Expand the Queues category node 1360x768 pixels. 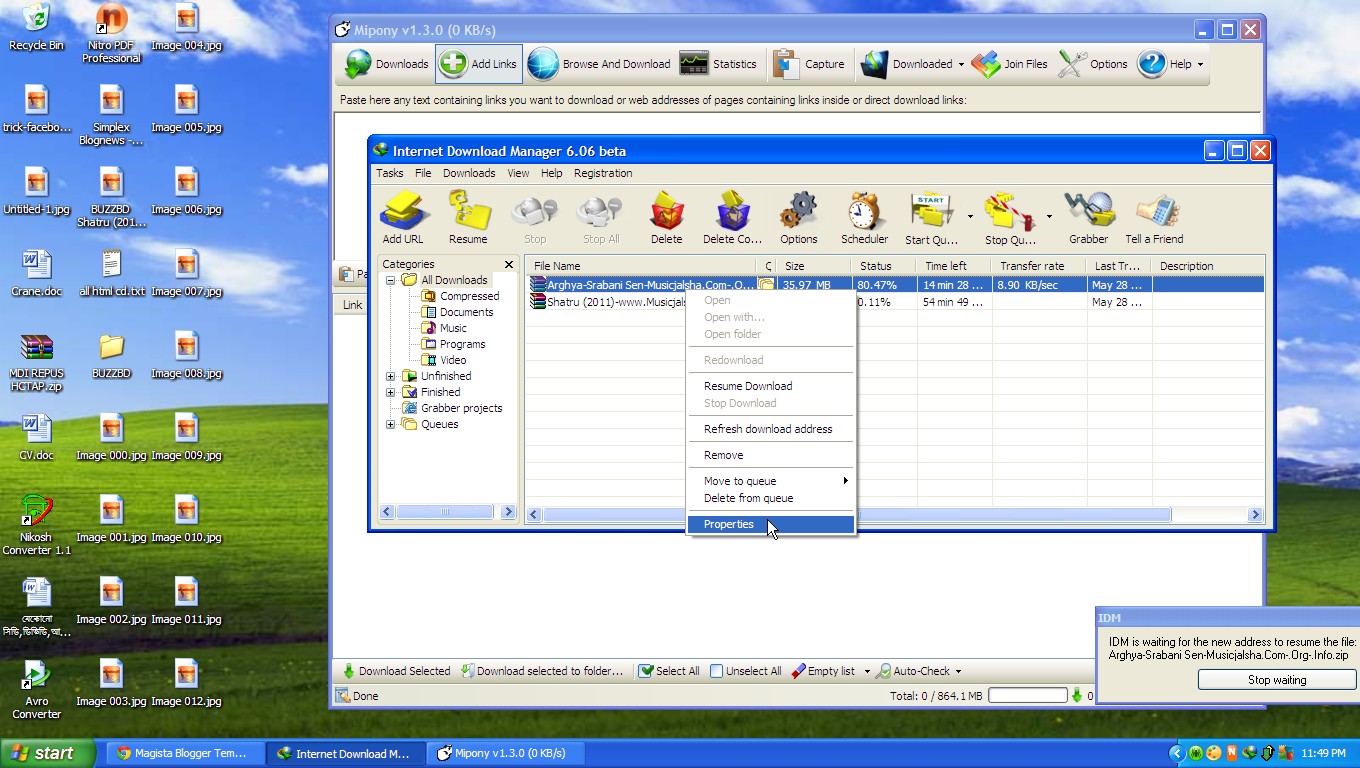pyautogui.click(x=391, y=424)
